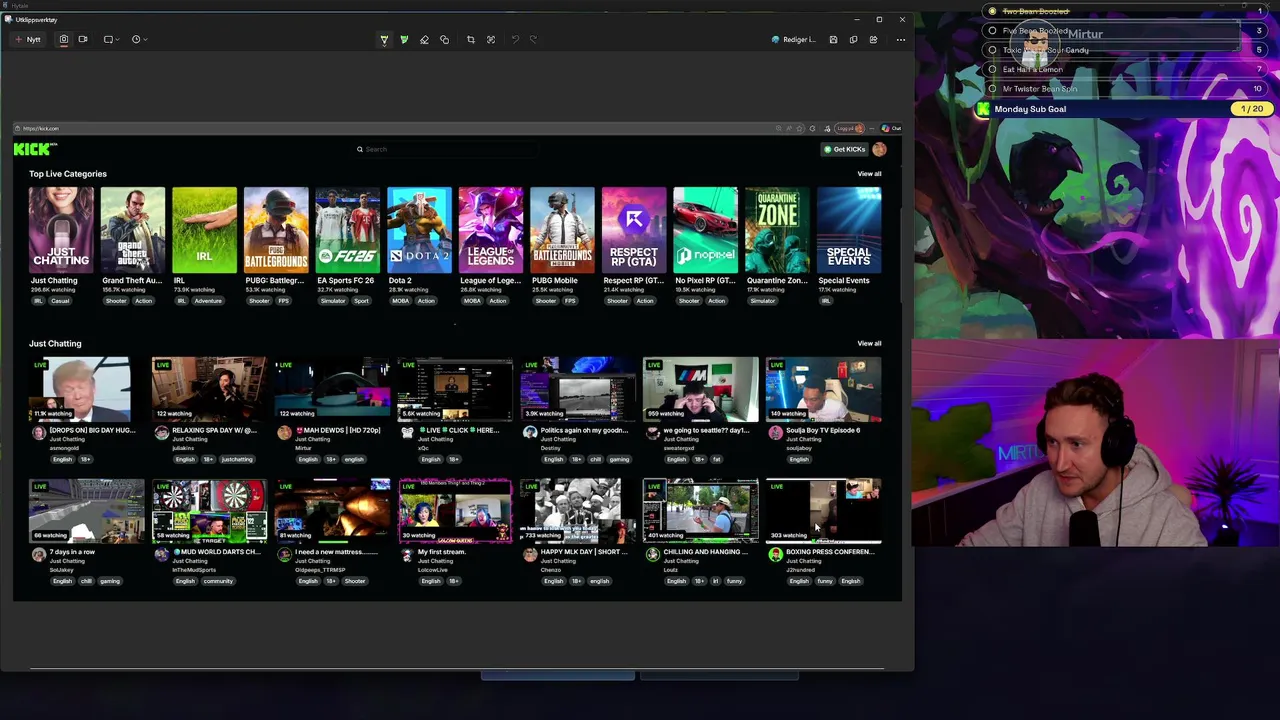
Task: Open the Special Events category tile
Action: (x=849, y=230)
